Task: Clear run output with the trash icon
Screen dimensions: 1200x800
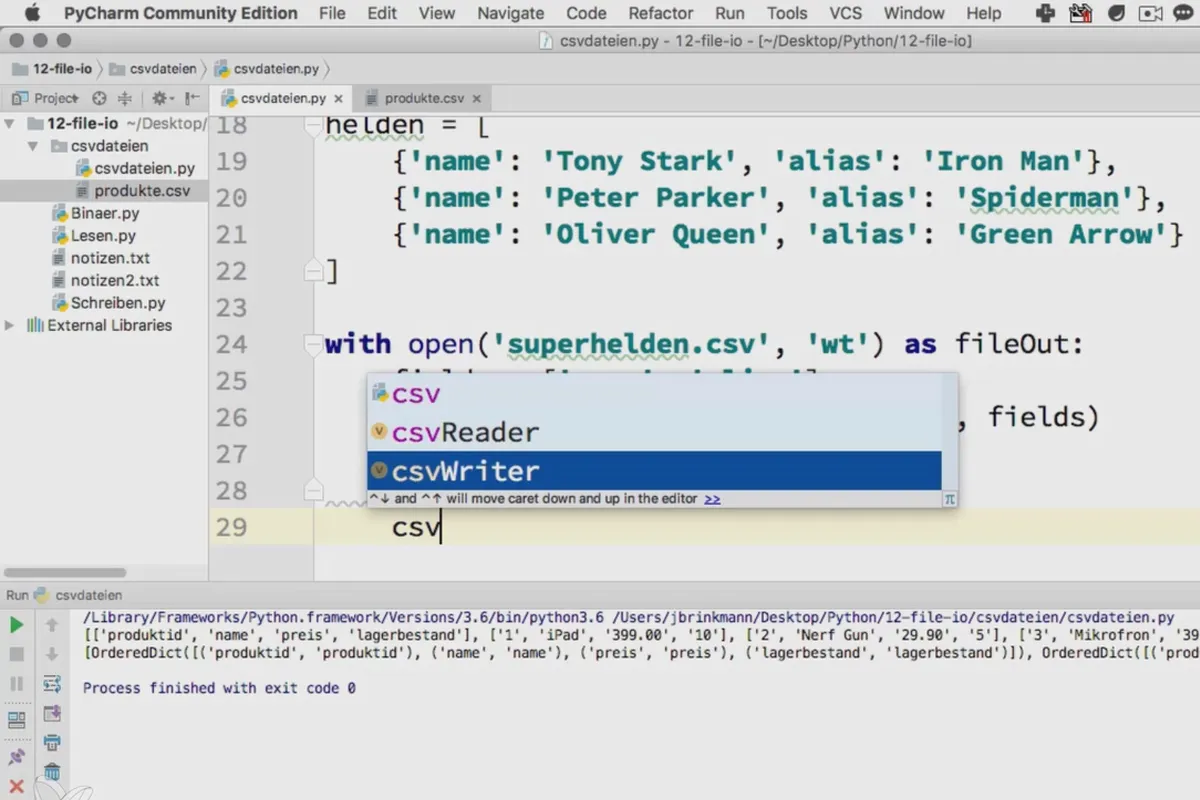Action: 52,772
